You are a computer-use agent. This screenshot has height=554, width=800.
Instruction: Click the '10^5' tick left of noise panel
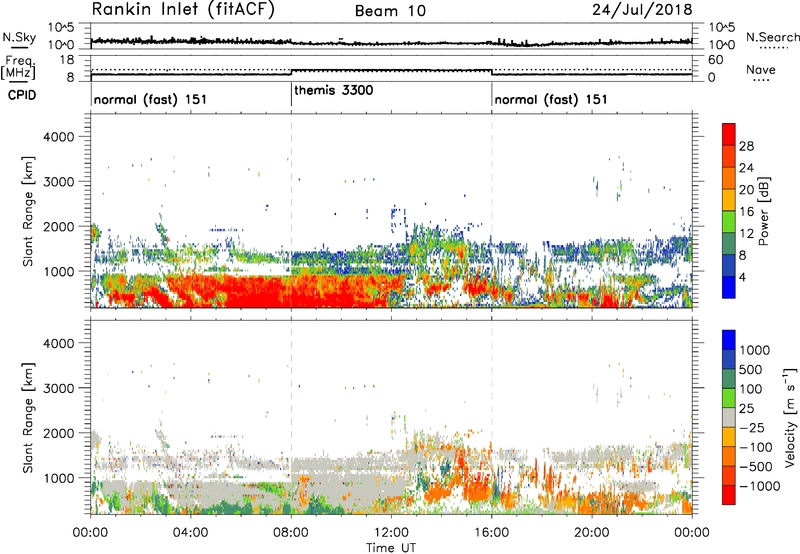61,28
